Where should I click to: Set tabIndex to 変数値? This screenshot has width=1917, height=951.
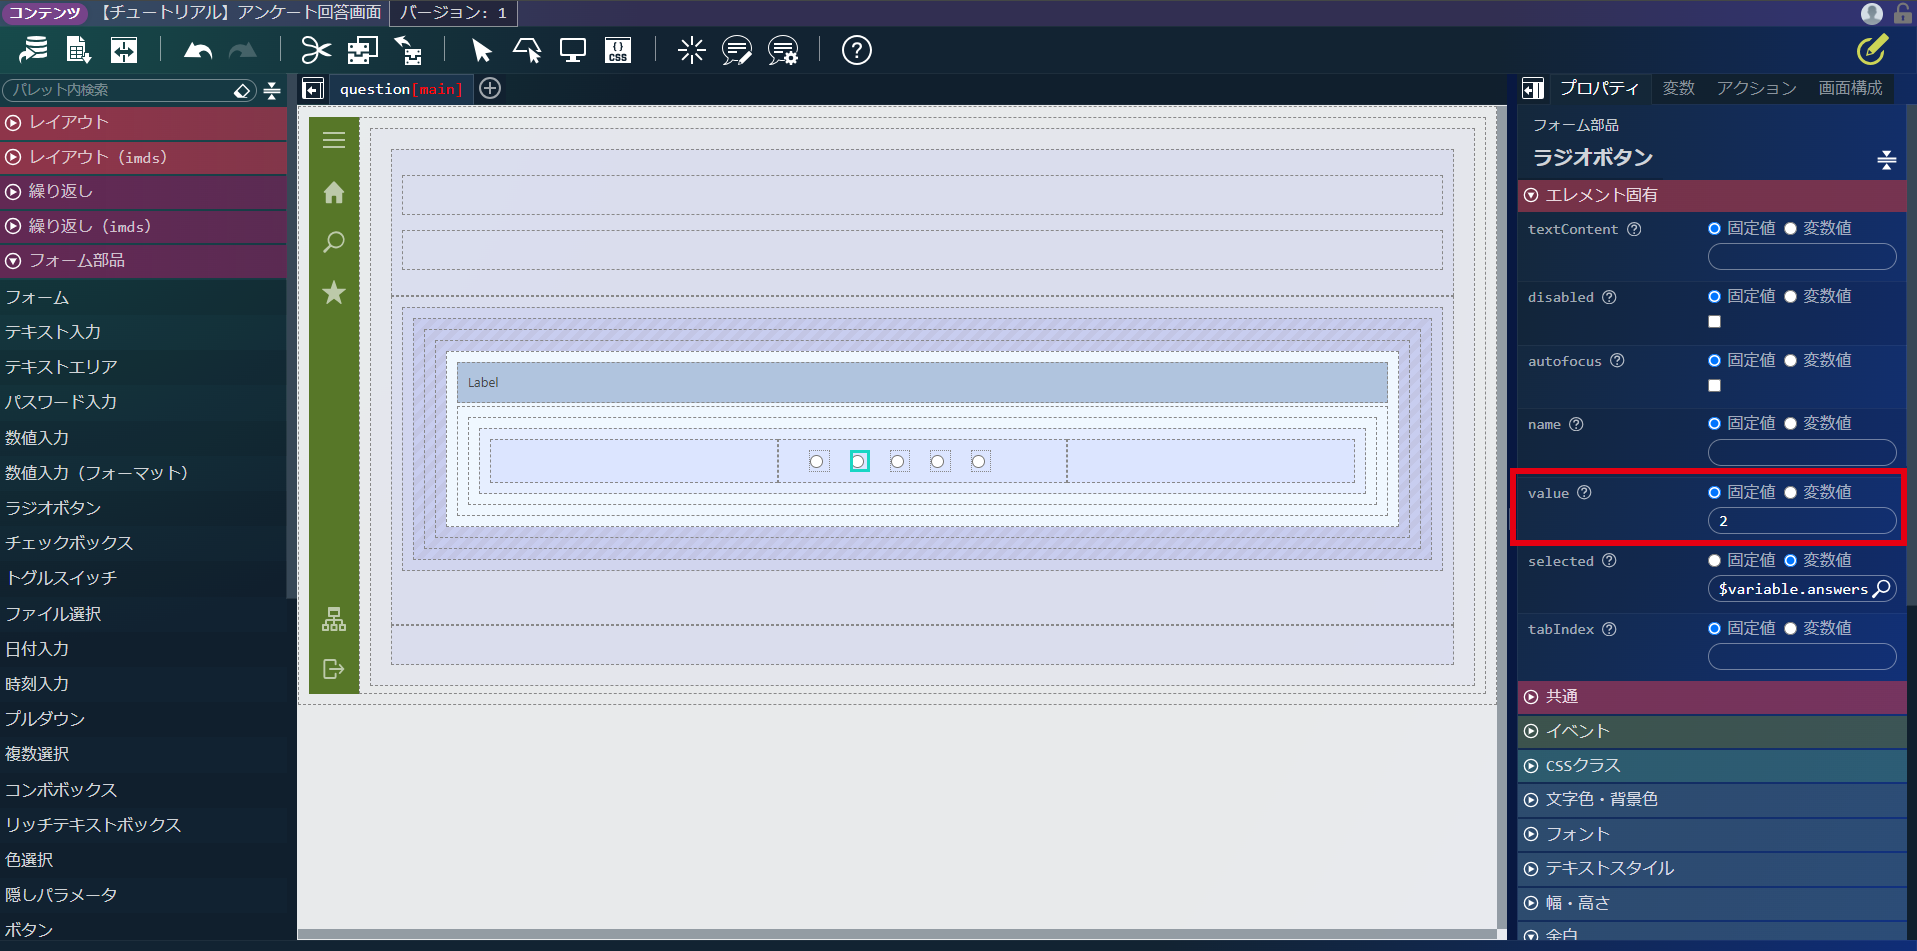(1790, 629)
